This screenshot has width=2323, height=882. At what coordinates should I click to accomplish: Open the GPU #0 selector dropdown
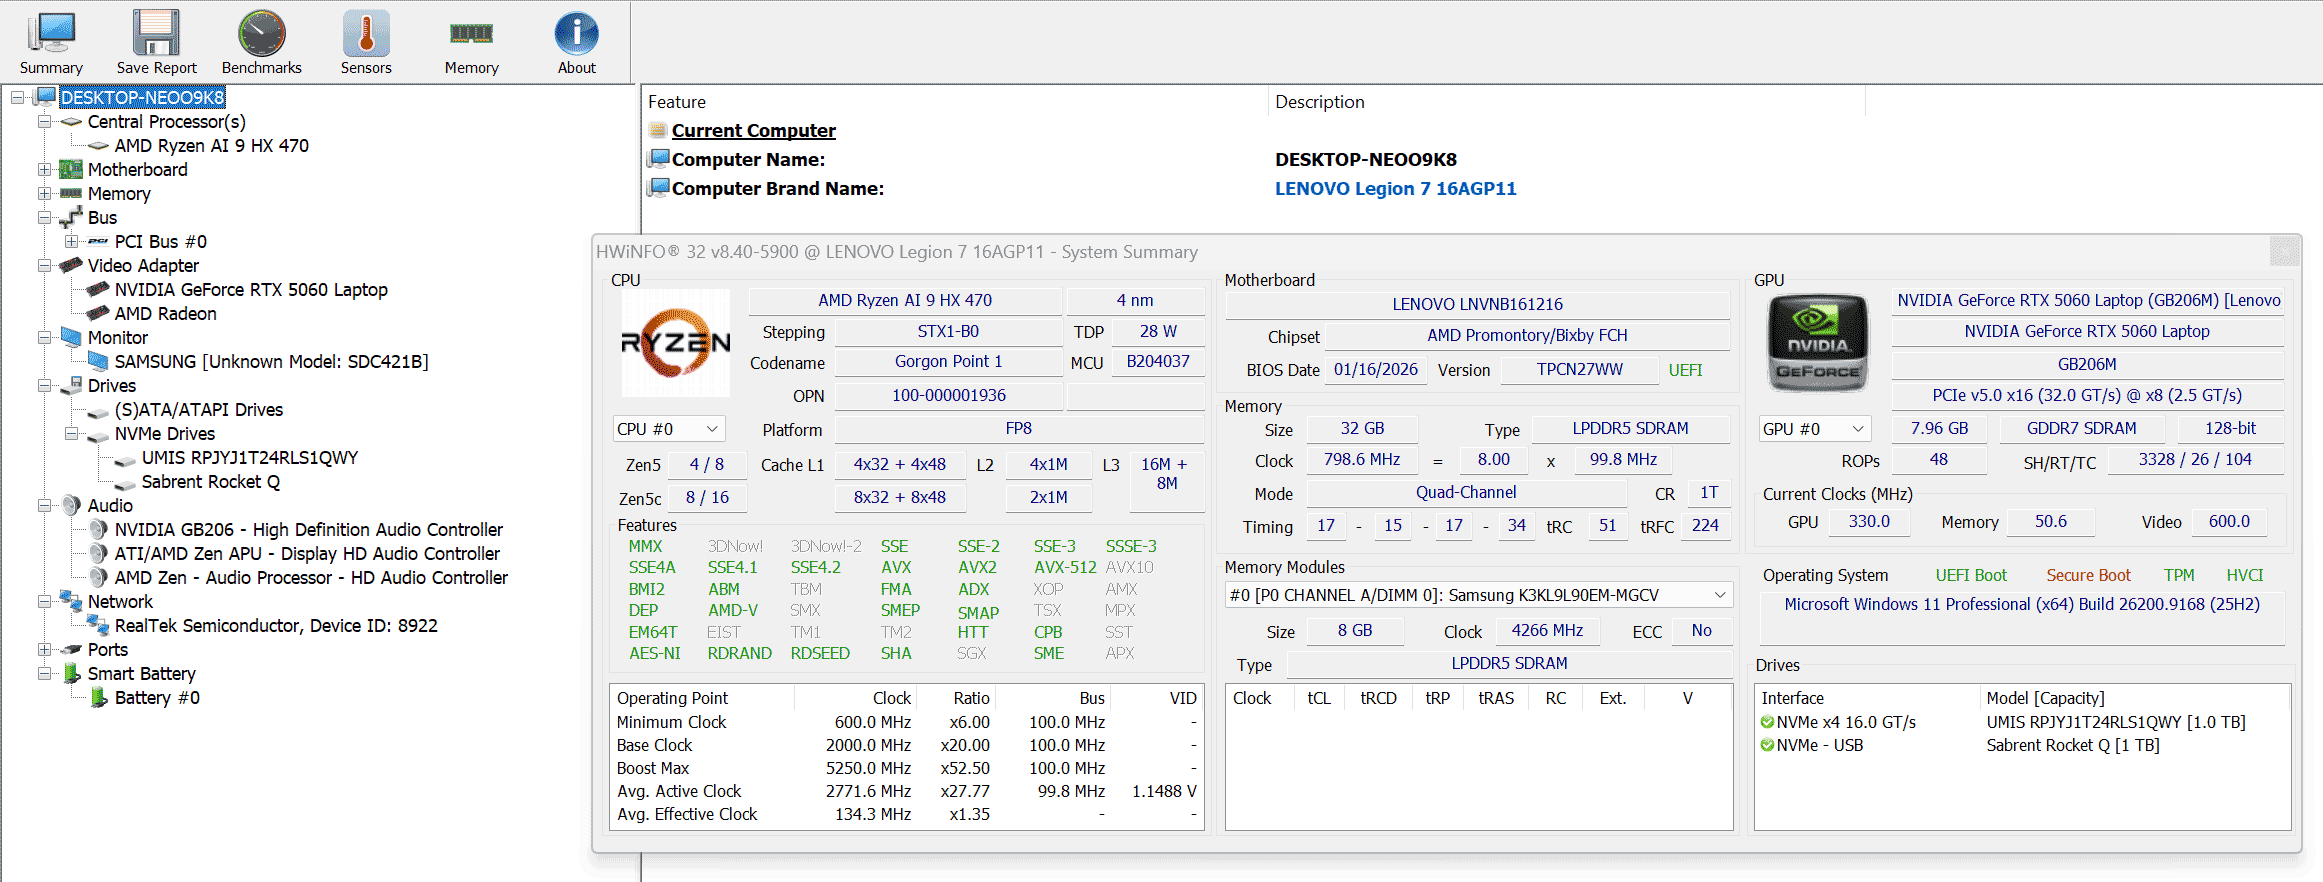coord(1814,429)
